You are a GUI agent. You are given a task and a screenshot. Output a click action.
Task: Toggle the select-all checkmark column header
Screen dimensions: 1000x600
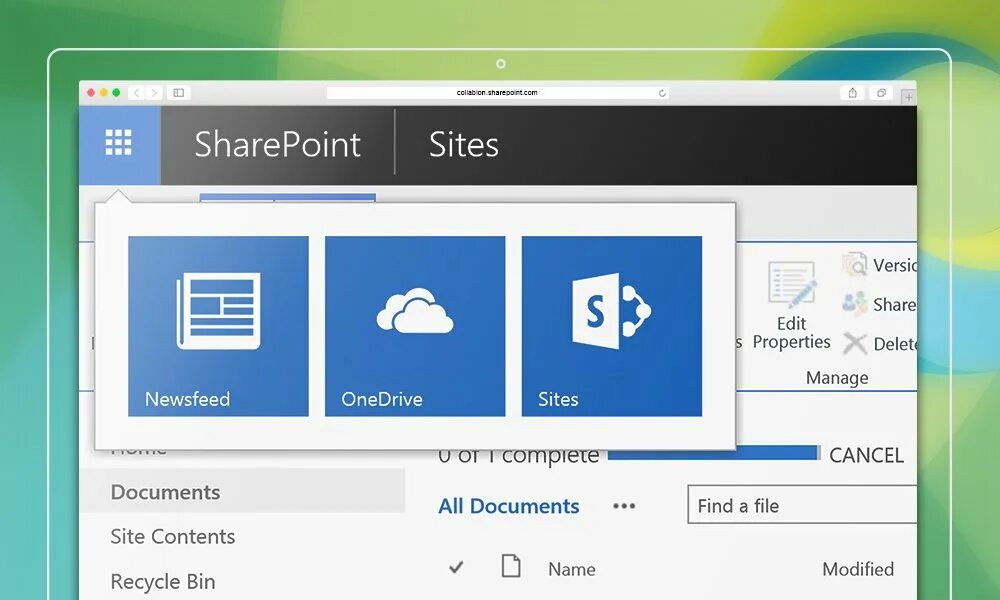(x=456, y=566)
